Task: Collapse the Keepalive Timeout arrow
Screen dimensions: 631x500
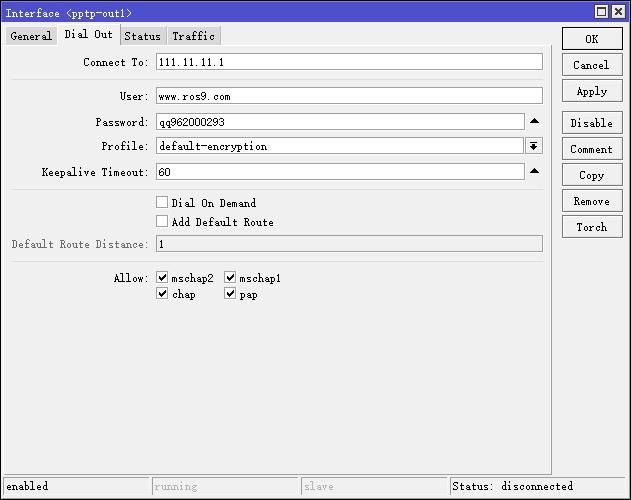Action: [534, 171]
